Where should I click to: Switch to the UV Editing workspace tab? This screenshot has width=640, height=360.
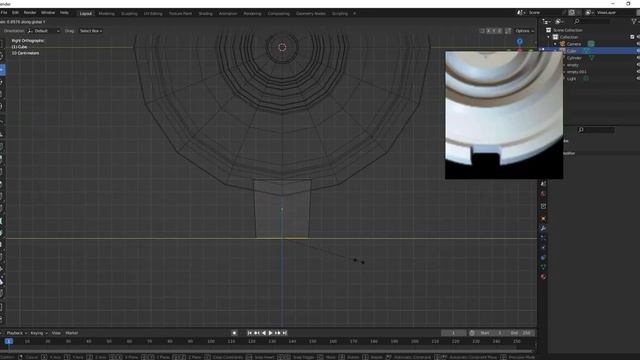tap(153, 13)
